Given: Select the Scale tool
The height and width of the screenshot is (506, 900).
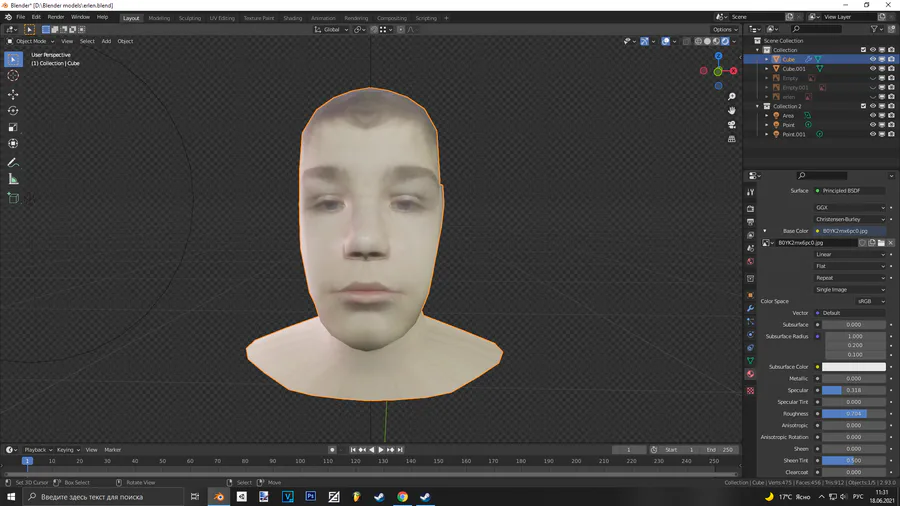Looking at the screenshot, I should (x=13, y=128).
